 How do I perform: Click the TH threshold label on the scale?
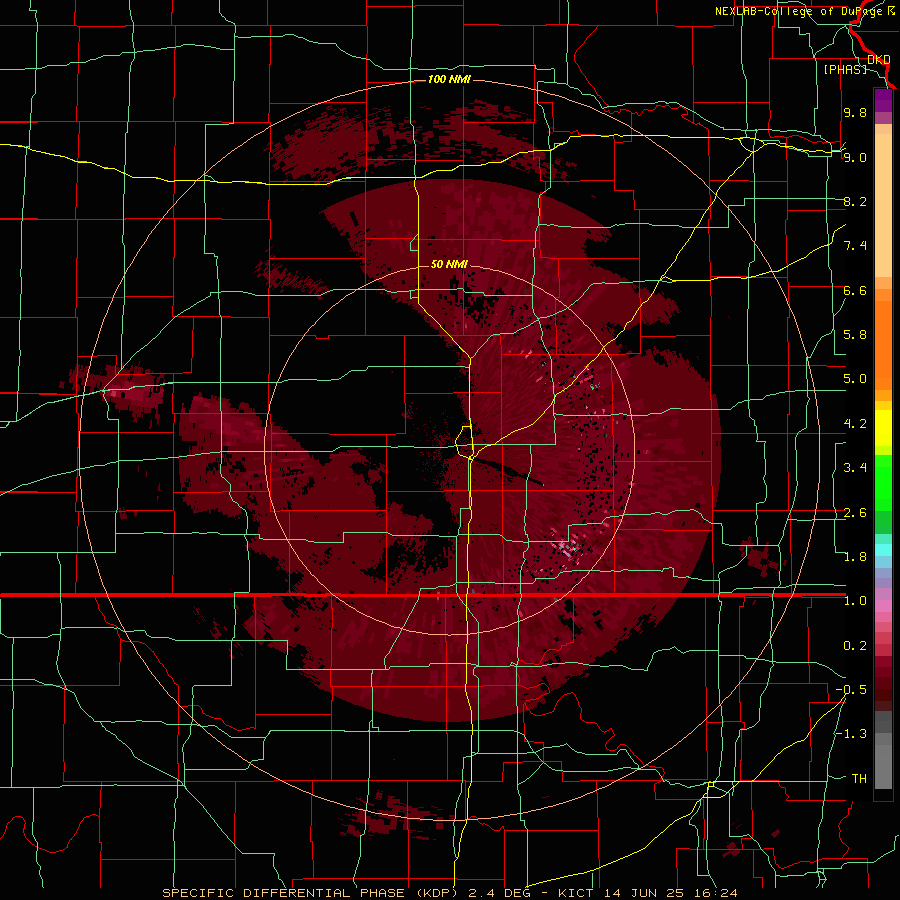coord(859,779)
